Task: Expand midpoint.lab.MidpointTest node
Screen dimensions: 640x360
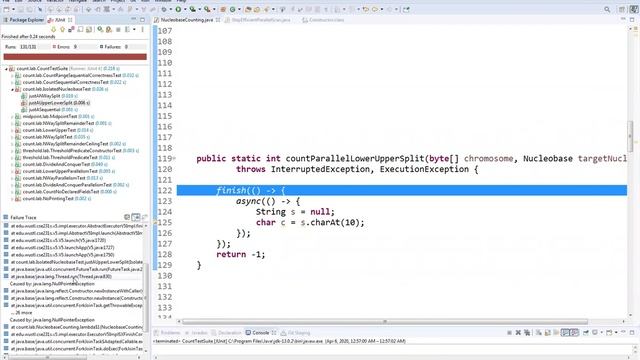Action: [12, 117]
